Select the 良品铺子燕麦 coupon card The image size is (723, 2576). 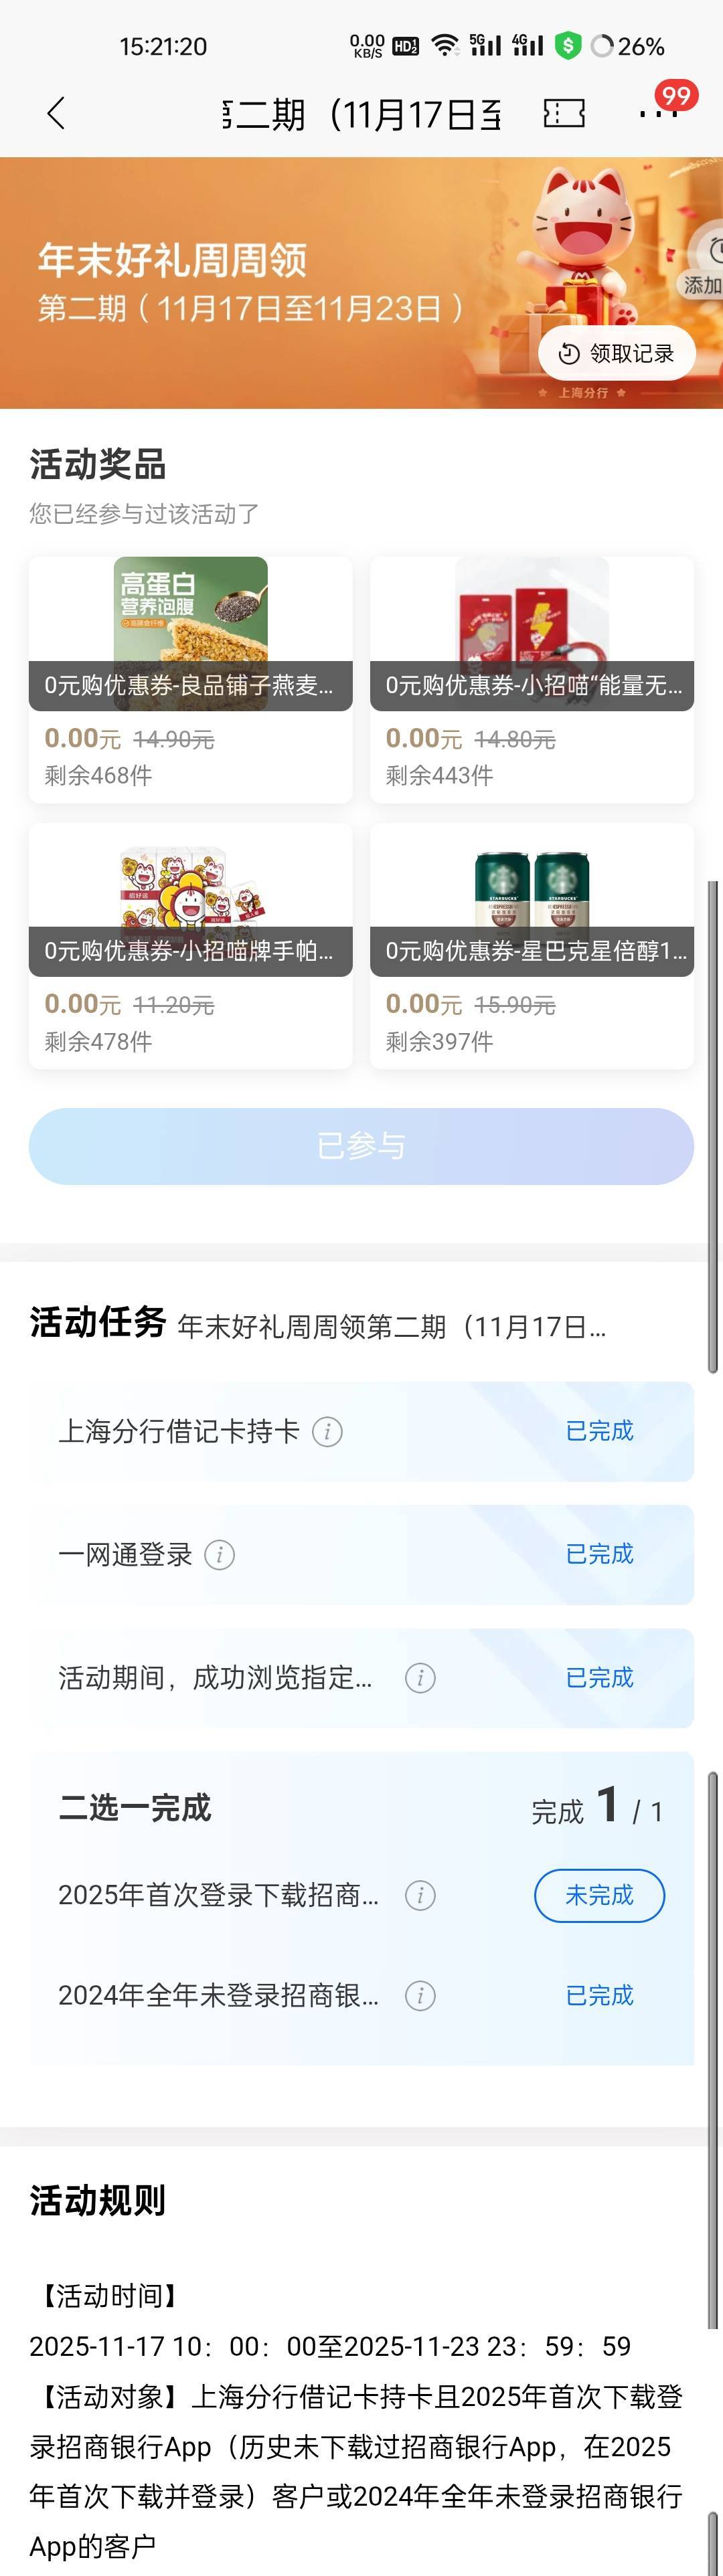pos(190,679)
